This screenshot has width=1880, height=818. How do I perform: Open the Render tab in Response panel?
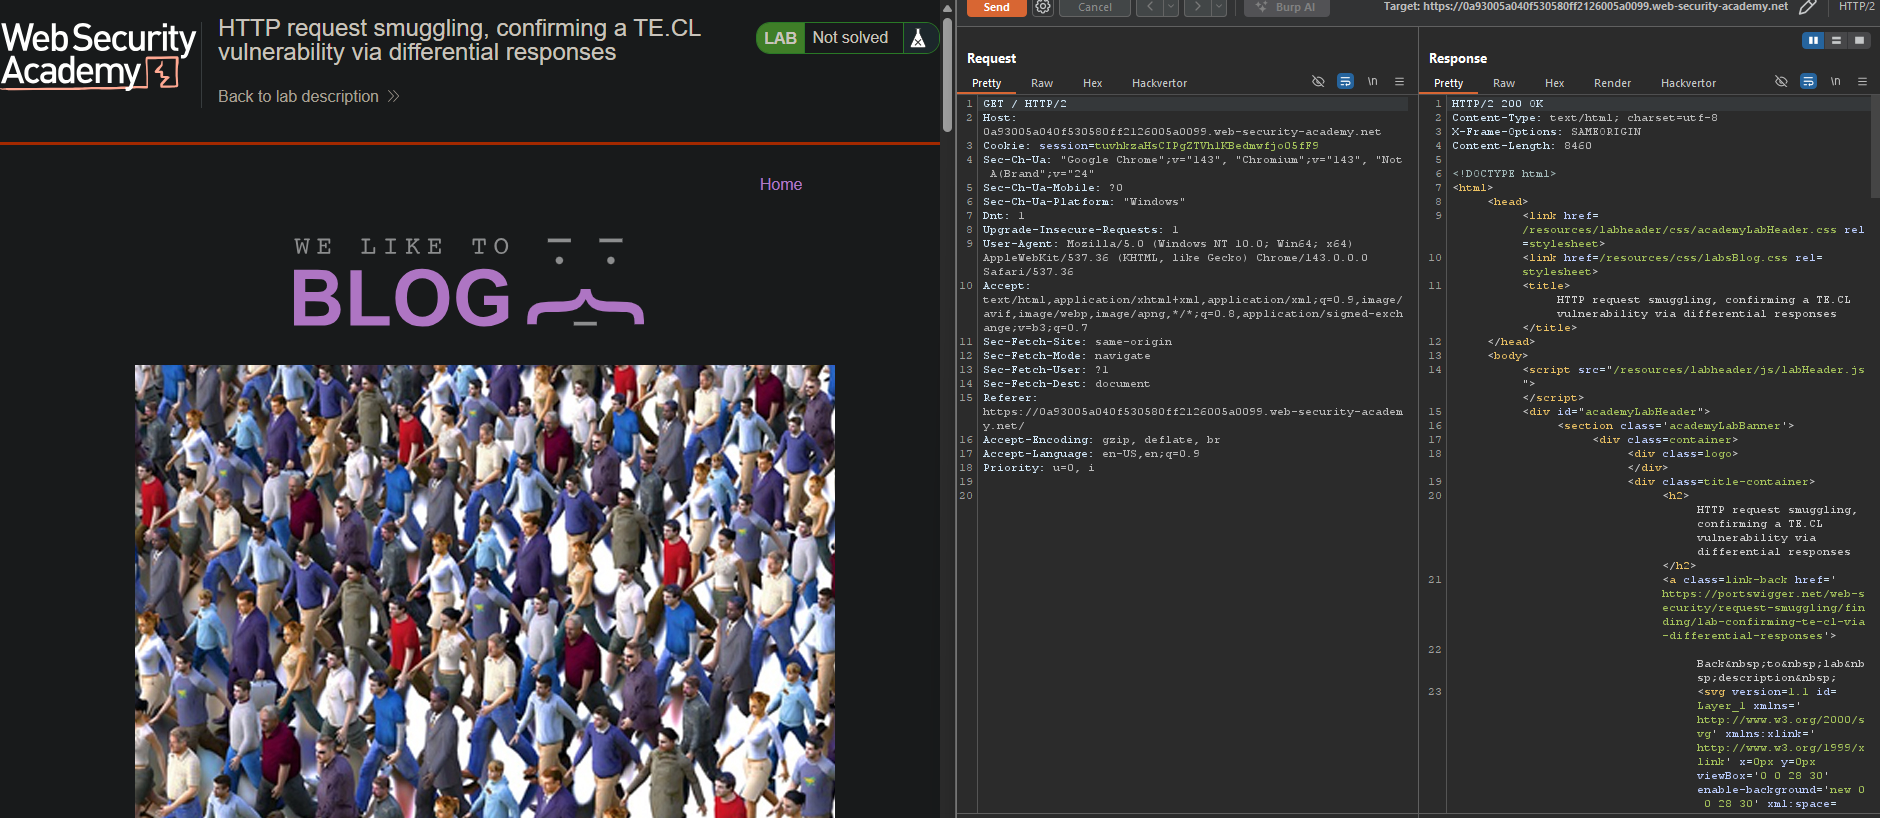[x=1612, y=83]
